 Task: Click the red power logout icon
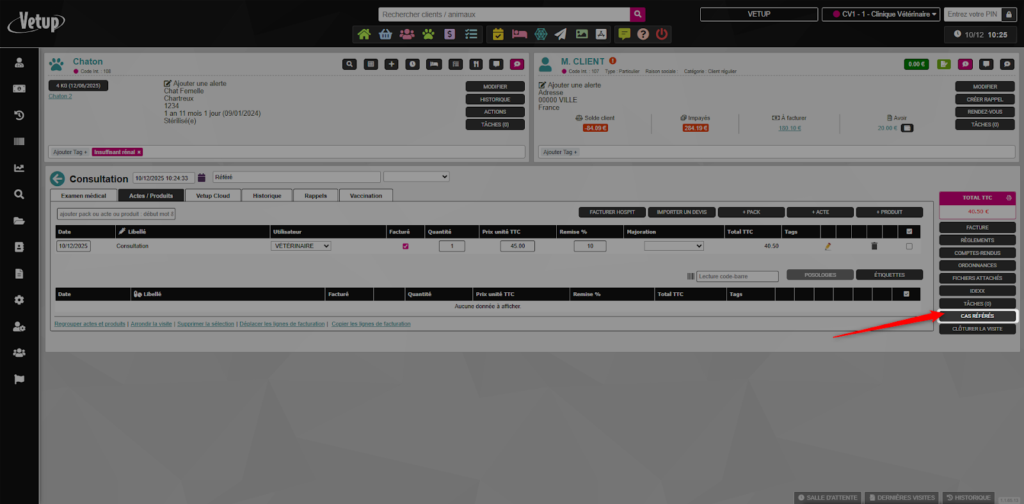(x=662, y=34)
